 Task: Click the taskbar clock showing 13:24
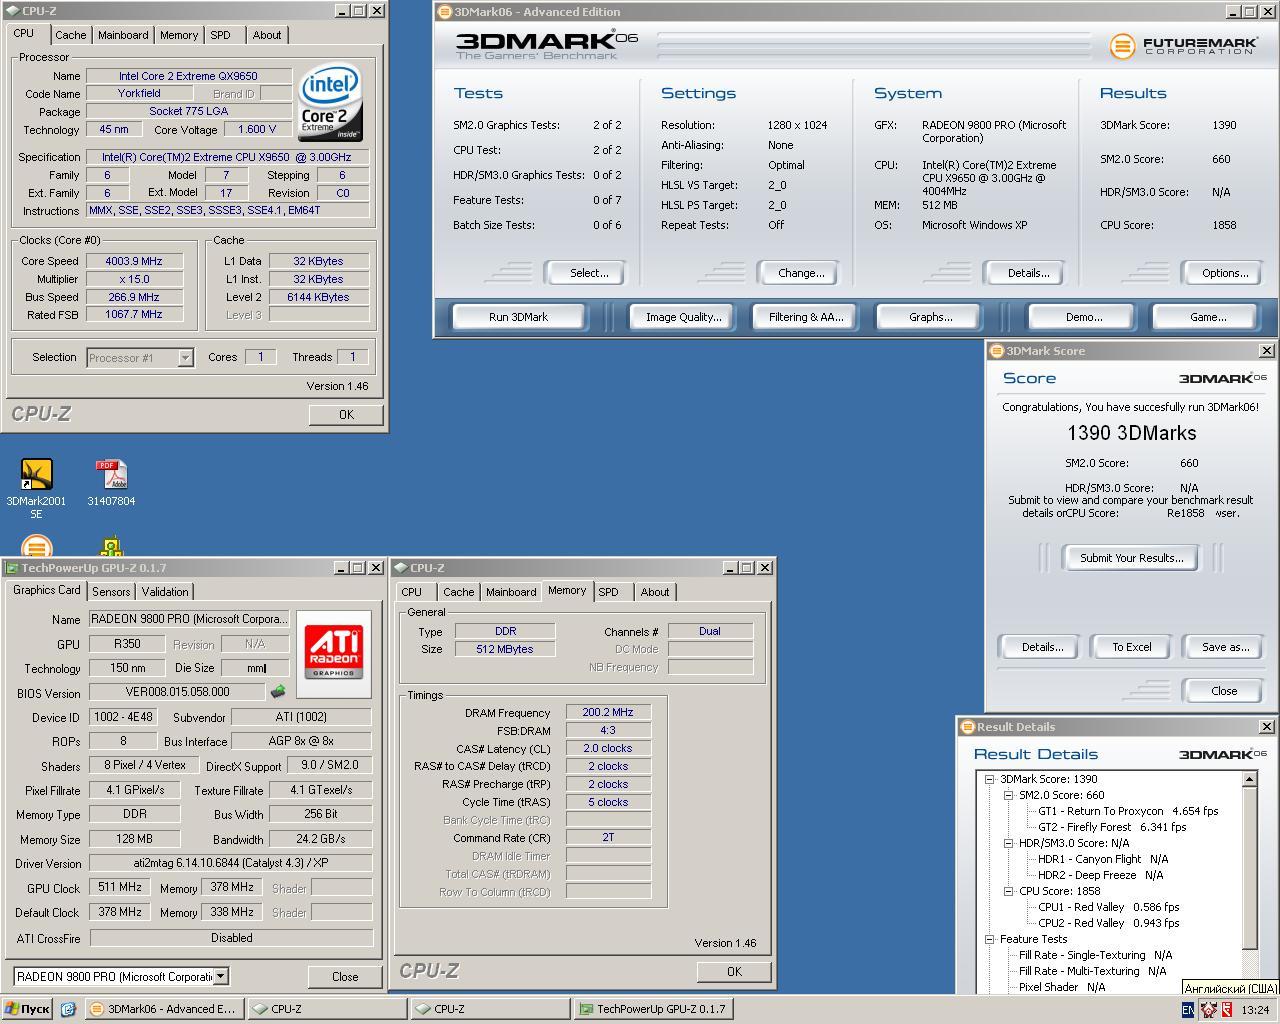tap(1255, 1010)
